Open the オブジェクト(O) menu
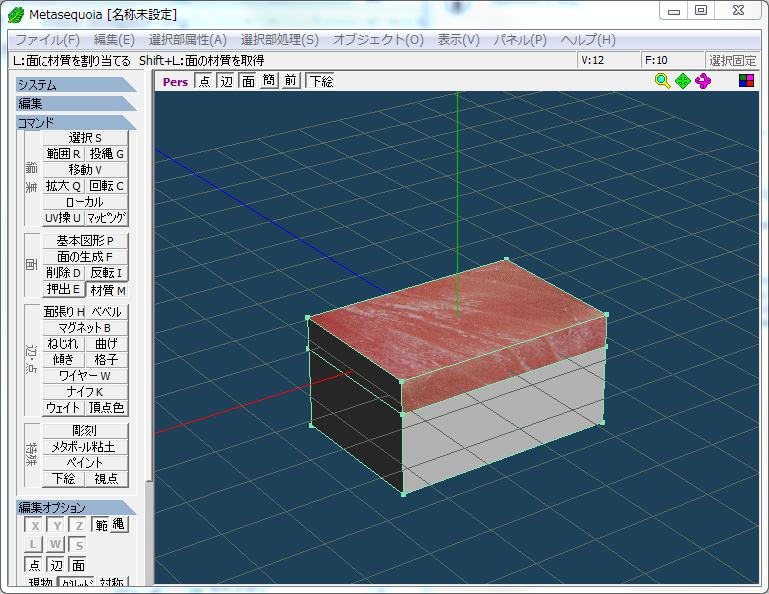Screen dimensions: 769x594 (378, 40)
